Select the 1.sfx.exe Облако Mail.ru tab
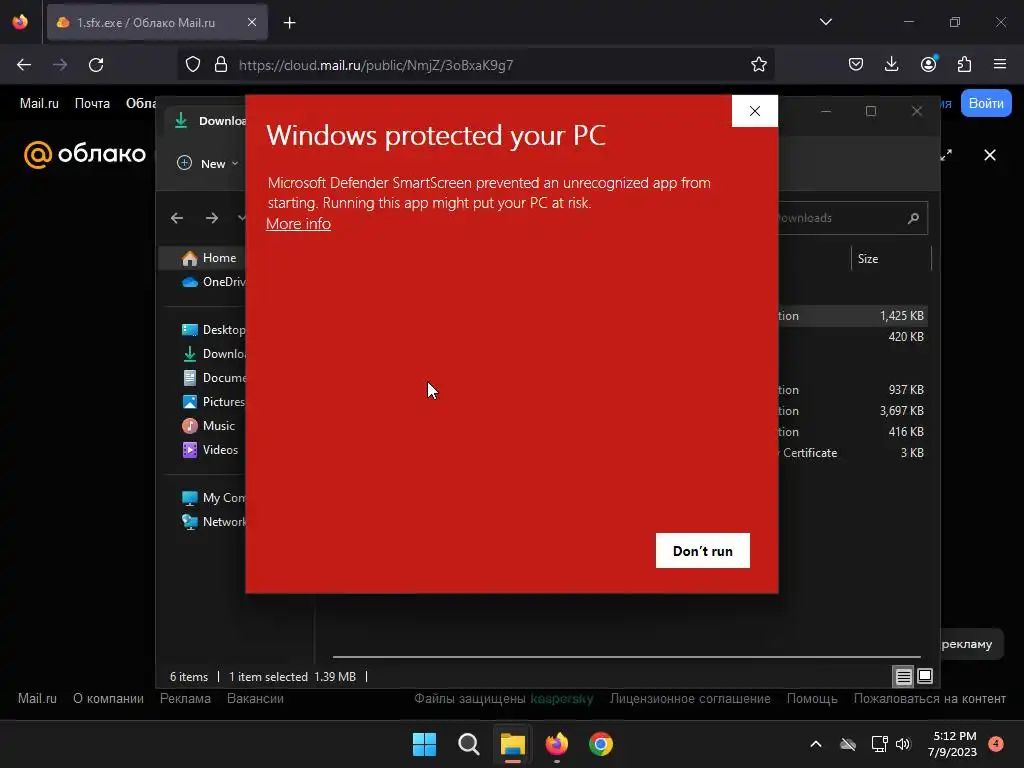Screen dimensions: 1024x768 pos(157,22)
